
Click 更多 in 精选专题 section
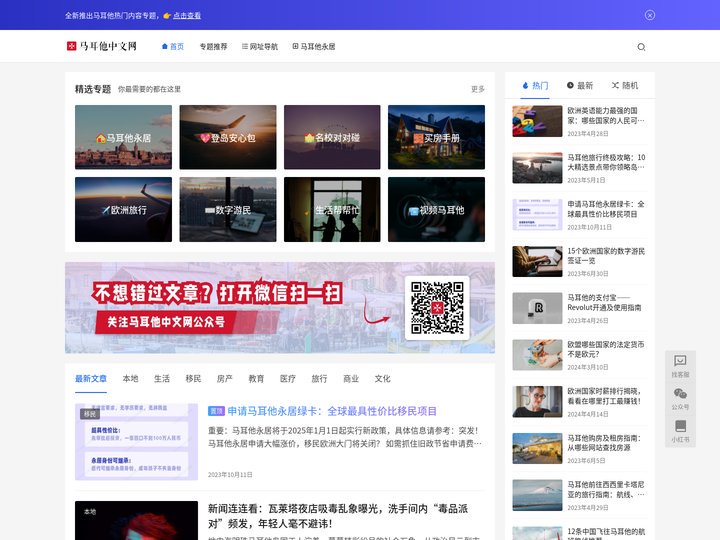478,89
